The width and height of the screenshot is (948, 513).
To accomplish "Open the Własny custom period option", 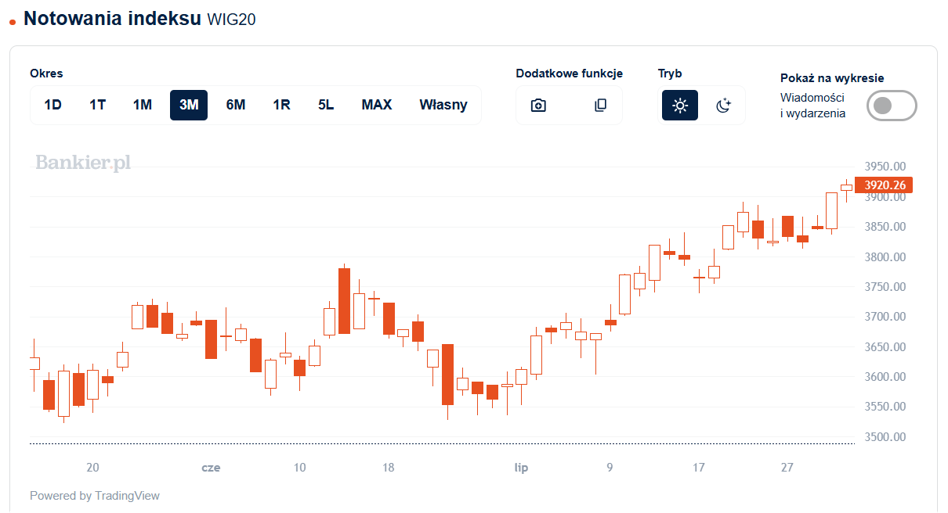I will pyautogui.click(x=443, y=105).
